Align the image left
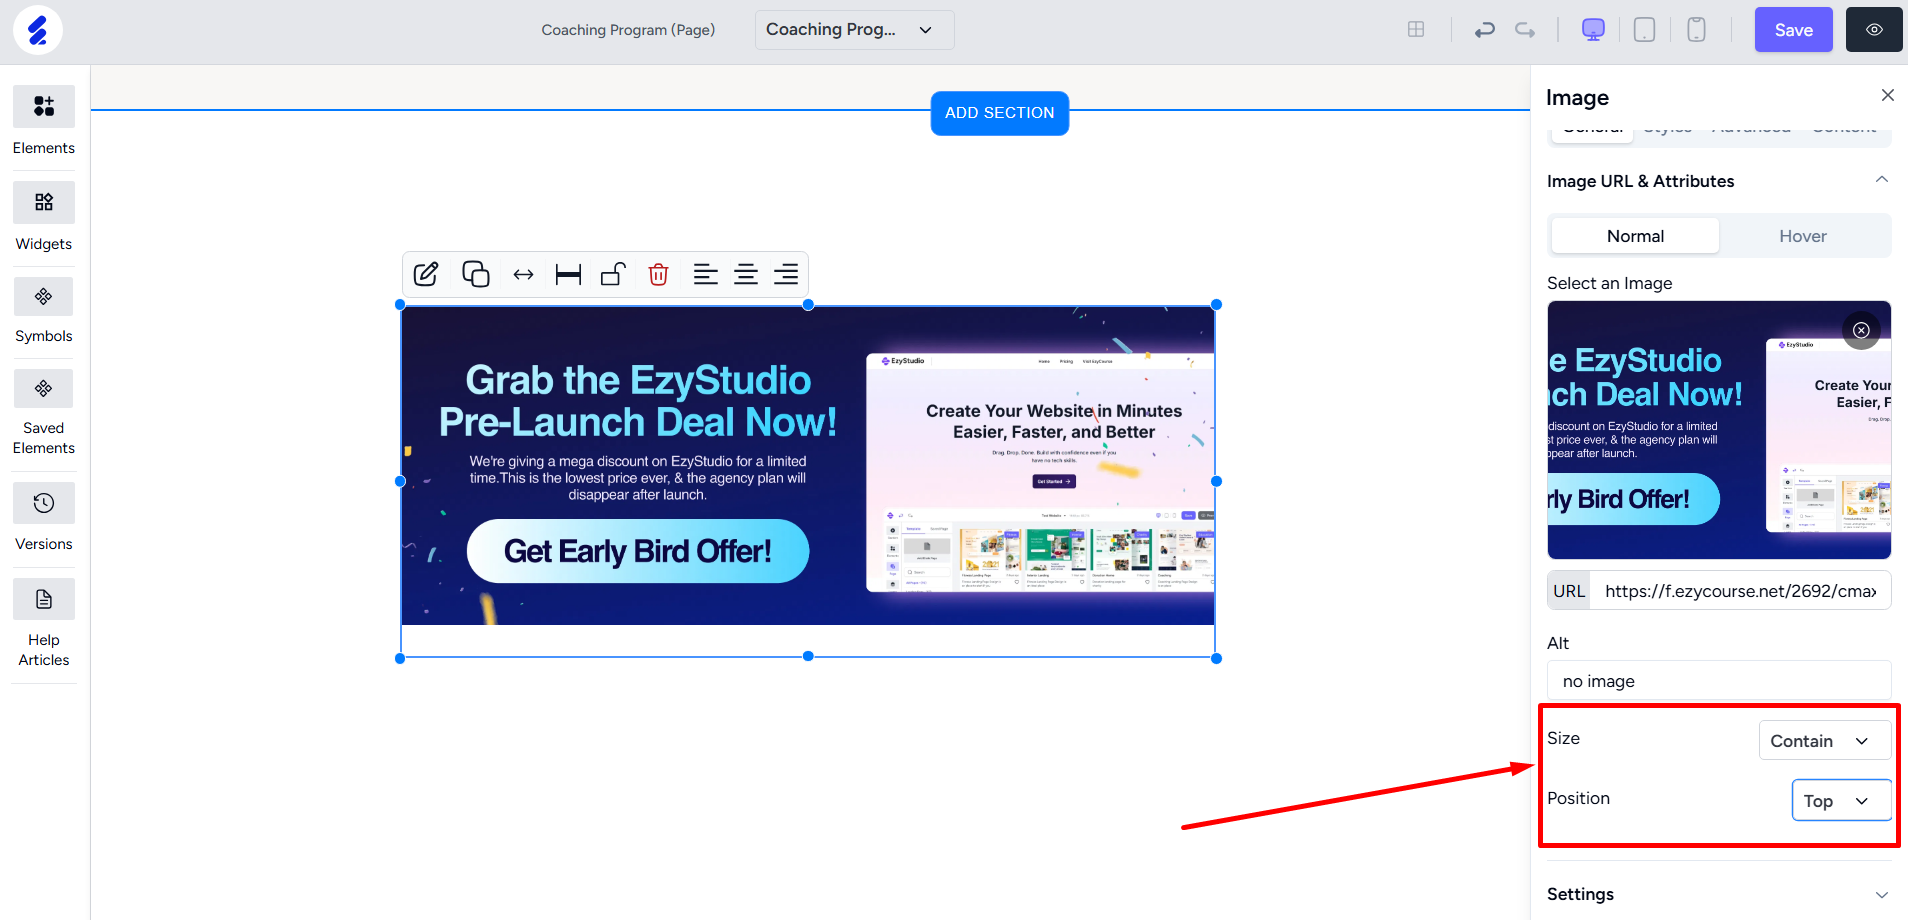 pos(706,274)
